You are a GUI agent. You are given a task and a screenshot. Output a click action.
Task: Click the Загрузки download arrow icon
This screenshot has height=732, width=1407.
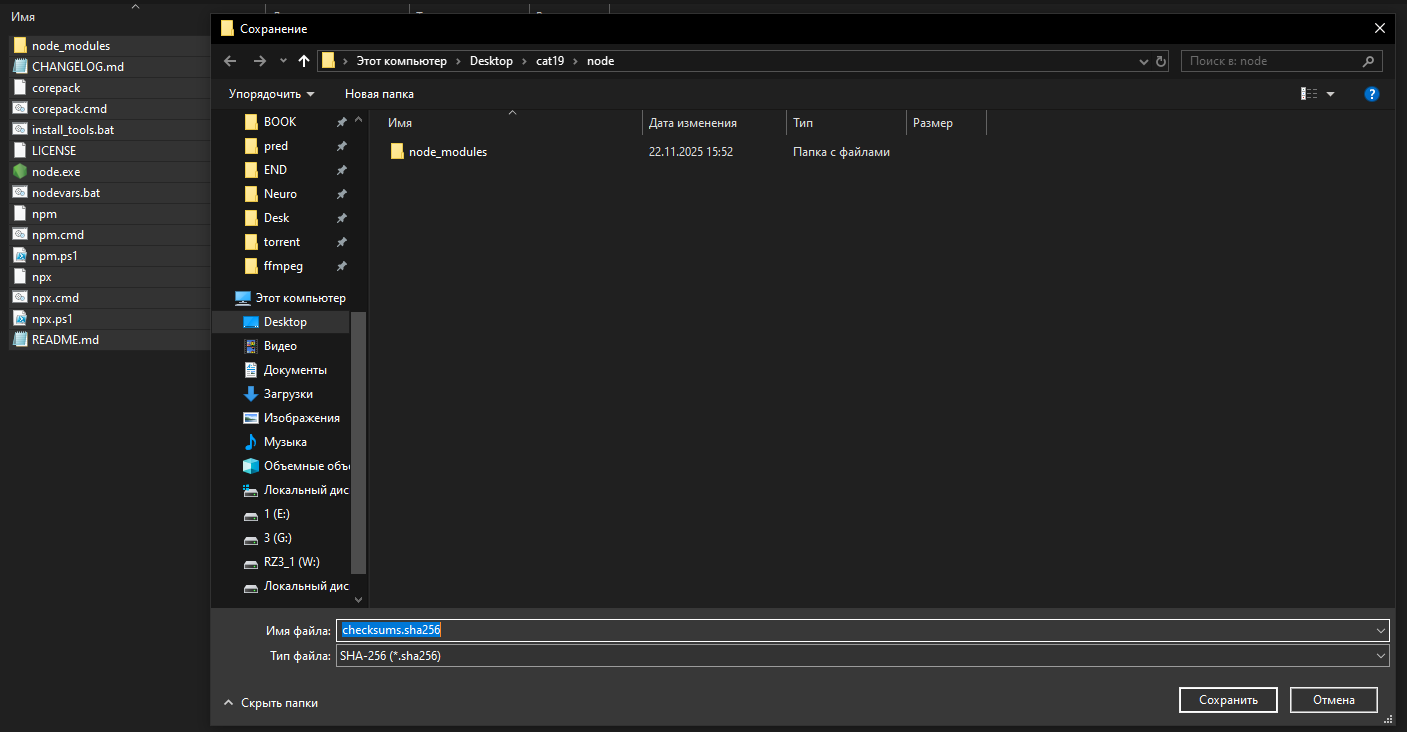(x=252, y=394)
